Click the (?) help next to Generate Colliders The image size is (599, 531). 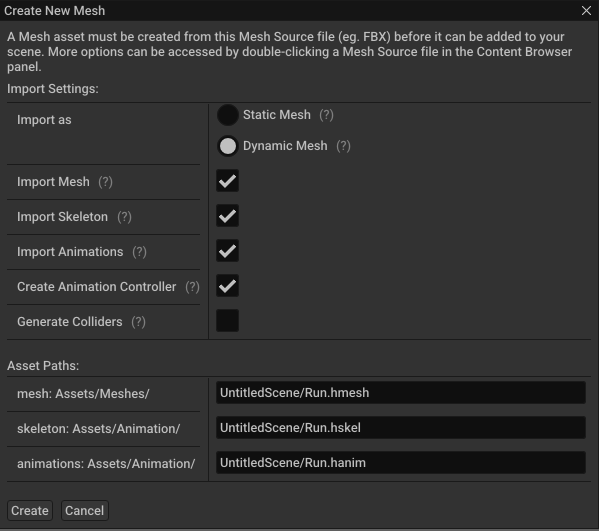point(139,322)
